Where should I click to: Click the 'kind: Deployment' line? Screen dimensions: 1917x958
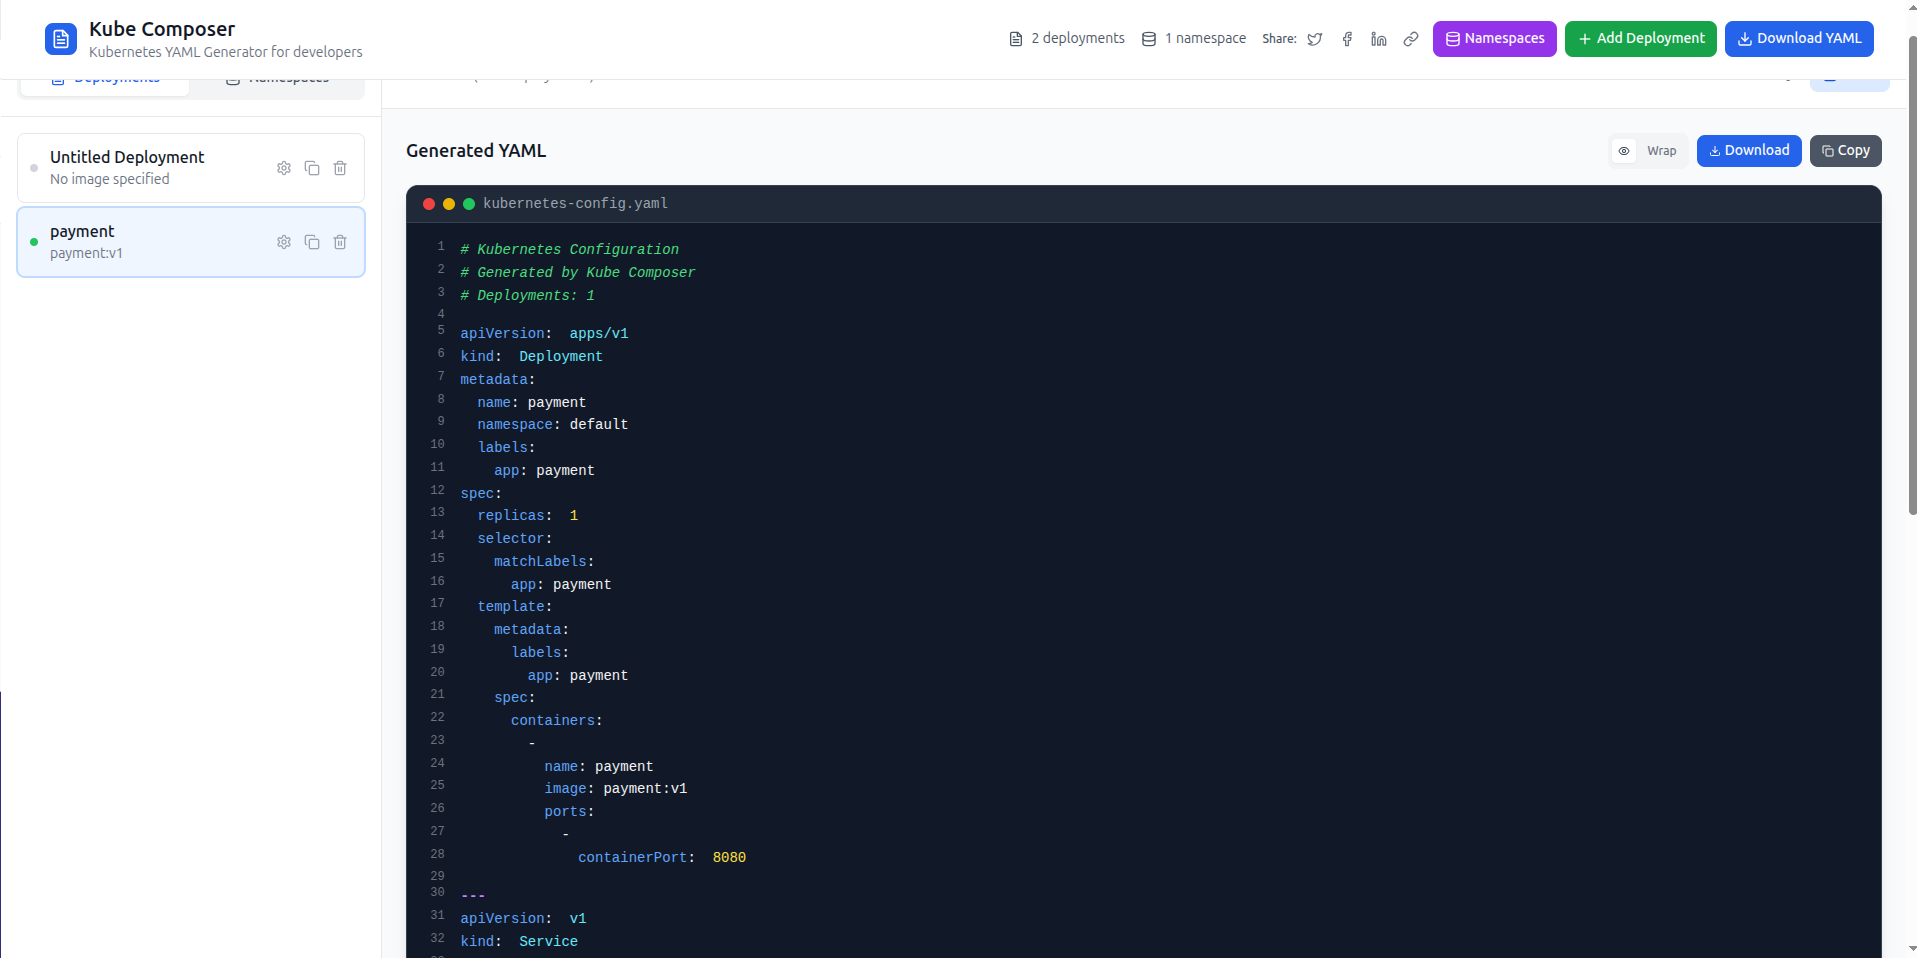pyautogui.click(x=531, y=357)
